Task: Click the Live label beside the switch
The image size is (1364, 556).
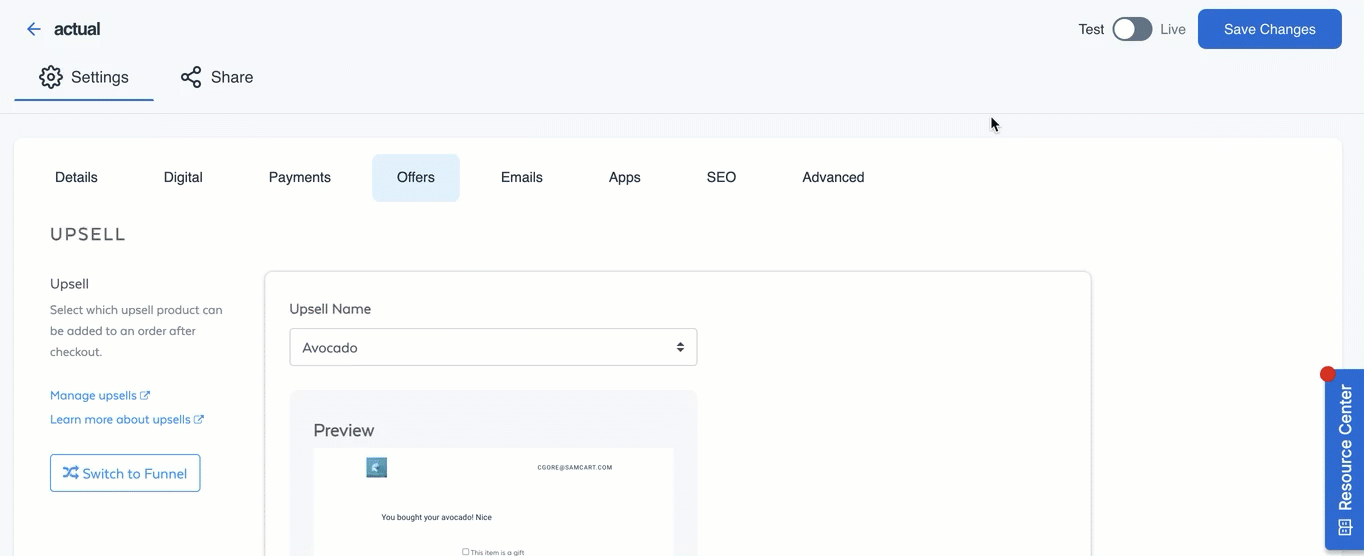Action: pyautogui.click(x=1173, y=29)
